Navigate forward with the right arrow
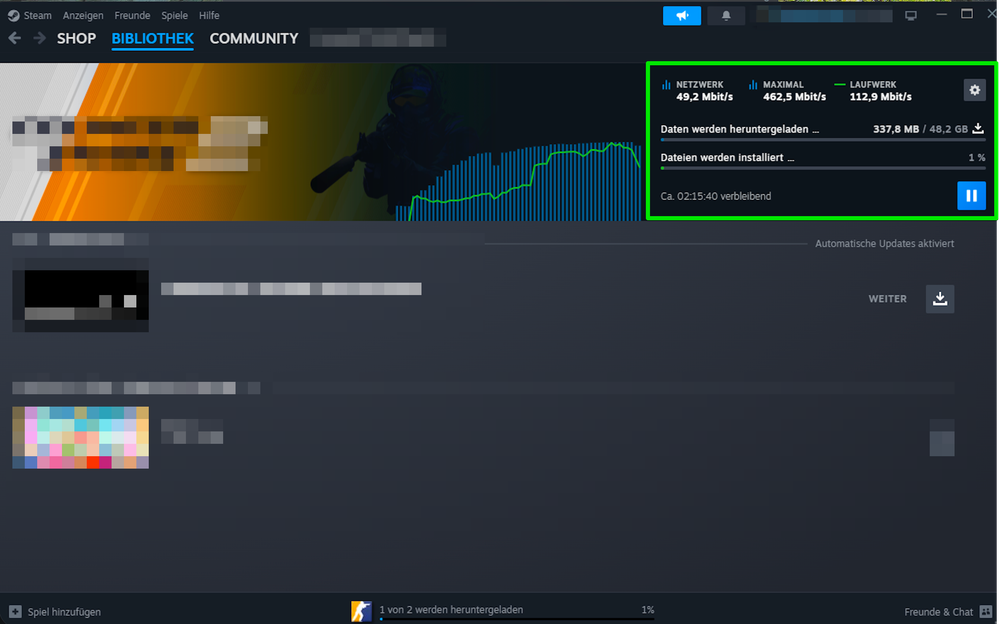 (x=39, y=39)
